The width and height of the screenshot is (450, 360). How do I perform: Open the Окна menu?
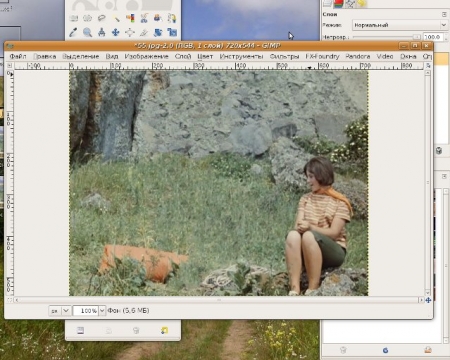pyautogui.click(x=408, y=56)
